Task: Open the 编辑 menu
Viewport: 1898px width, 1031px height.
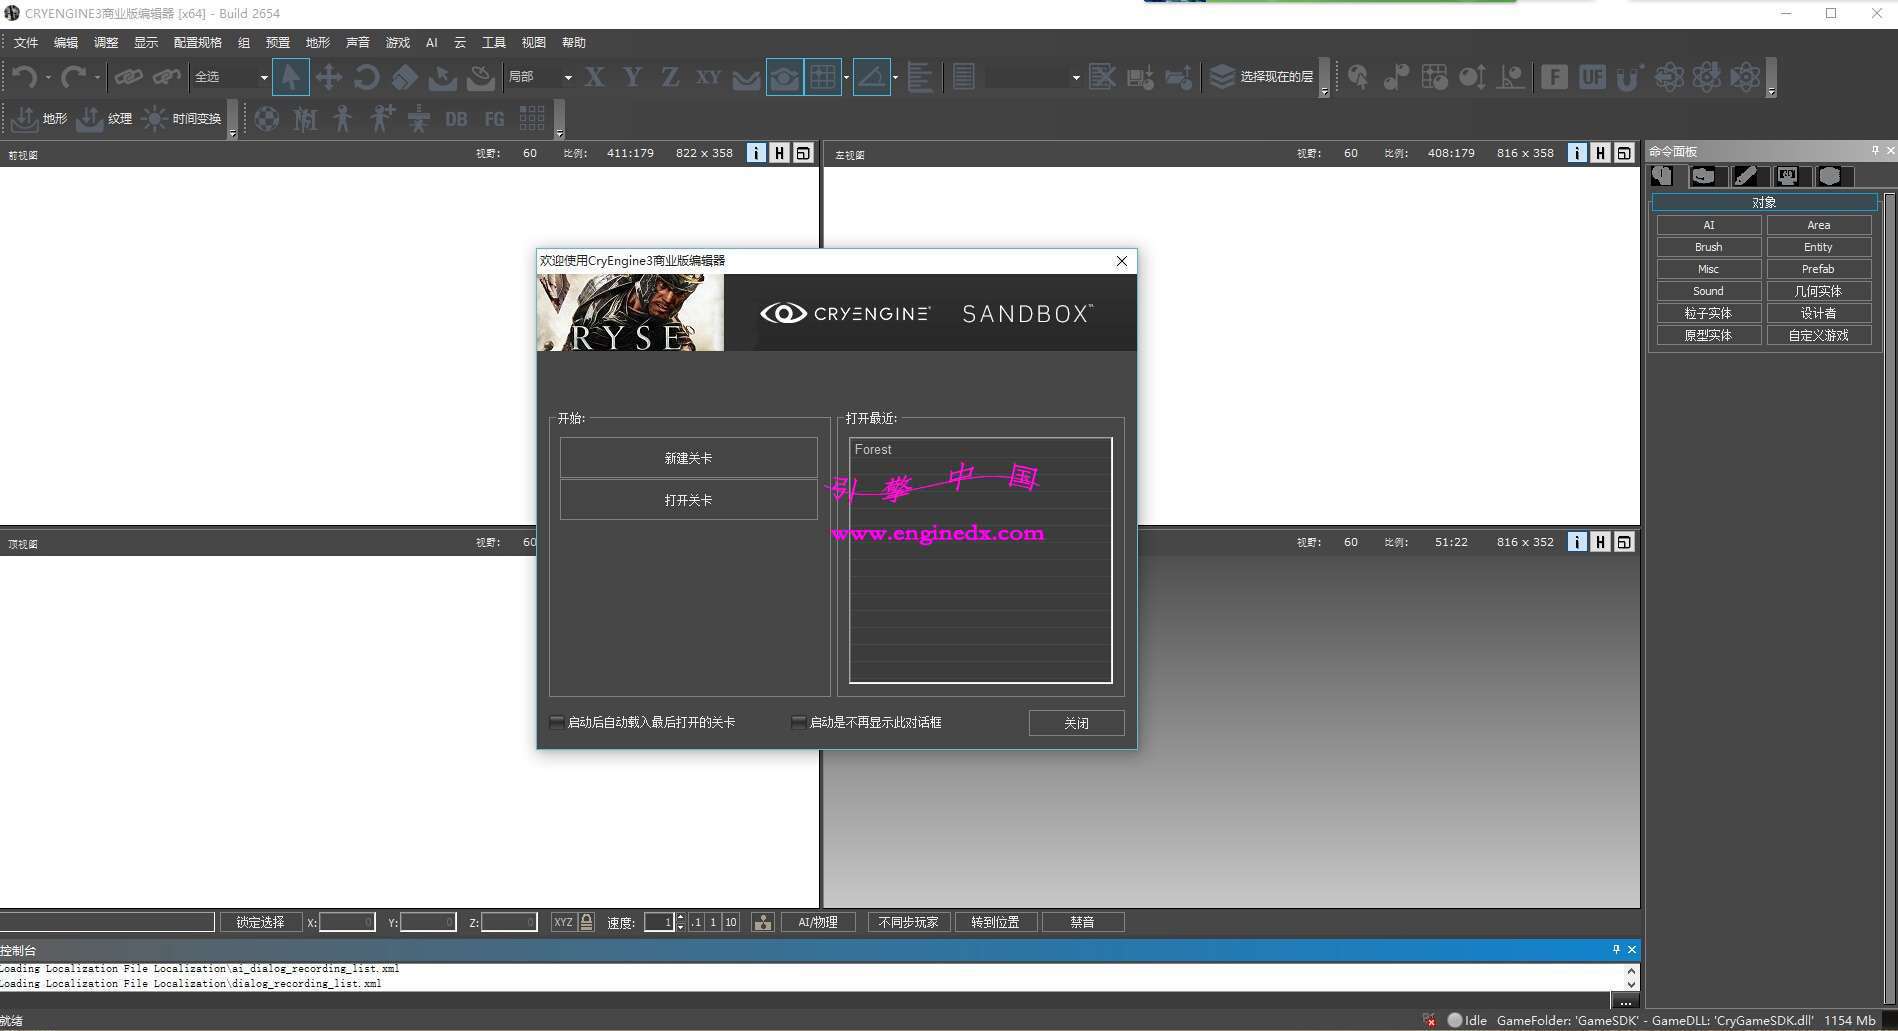Action: 66,43
